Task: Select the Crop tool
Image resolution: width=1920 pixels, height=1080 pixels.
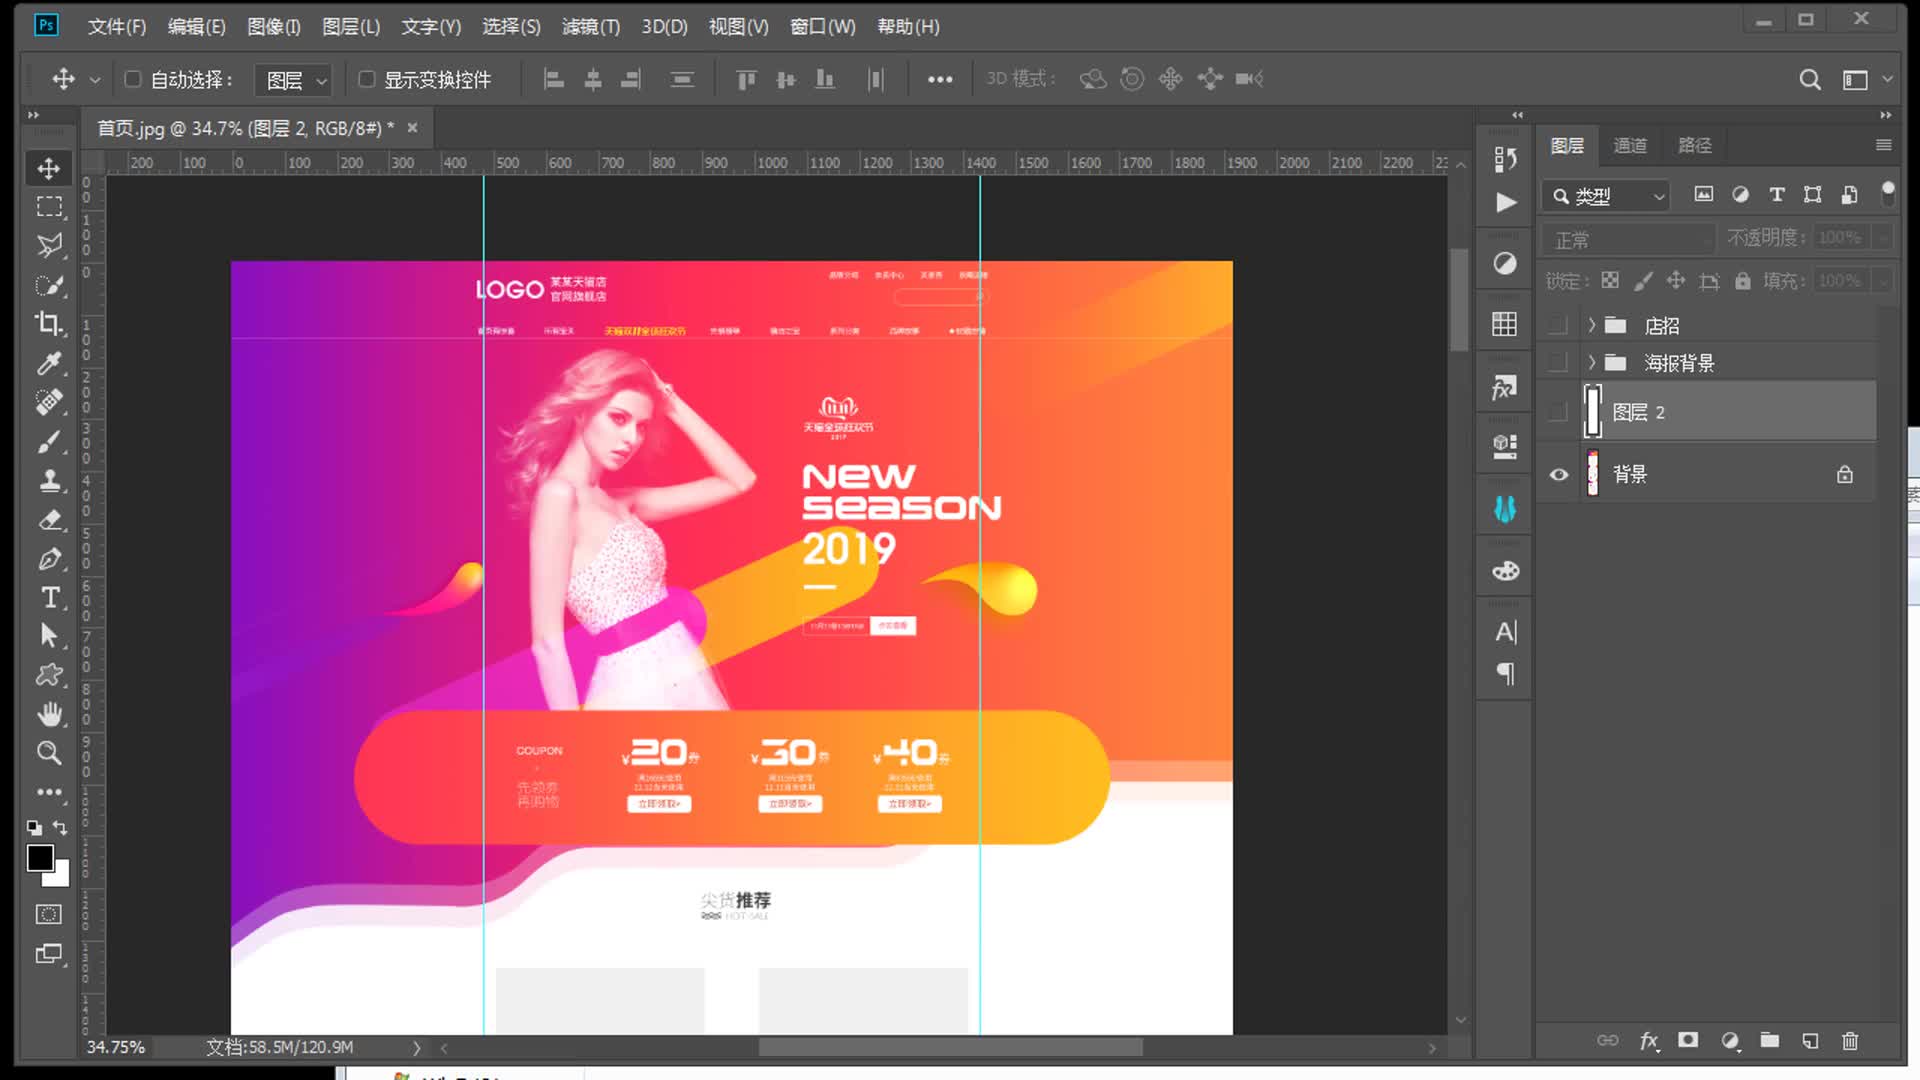Action: click(x=48, y=324)
